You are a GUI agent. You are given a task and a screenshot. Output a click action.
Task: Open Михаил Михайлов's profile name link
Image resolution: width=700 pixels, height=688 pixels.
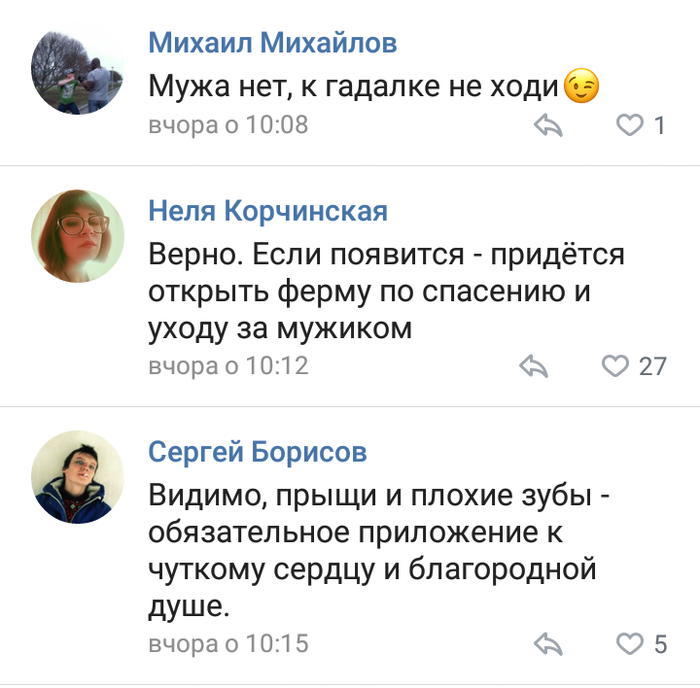point(272,43)
